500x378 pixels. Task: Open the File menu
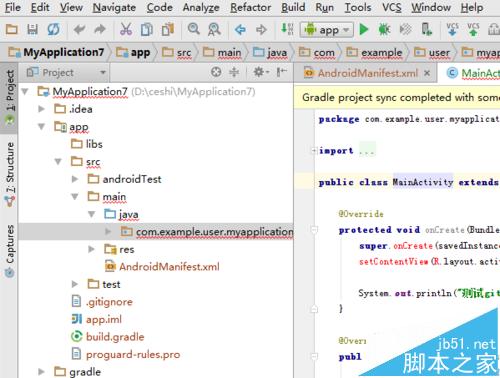(x=13, y=7)
